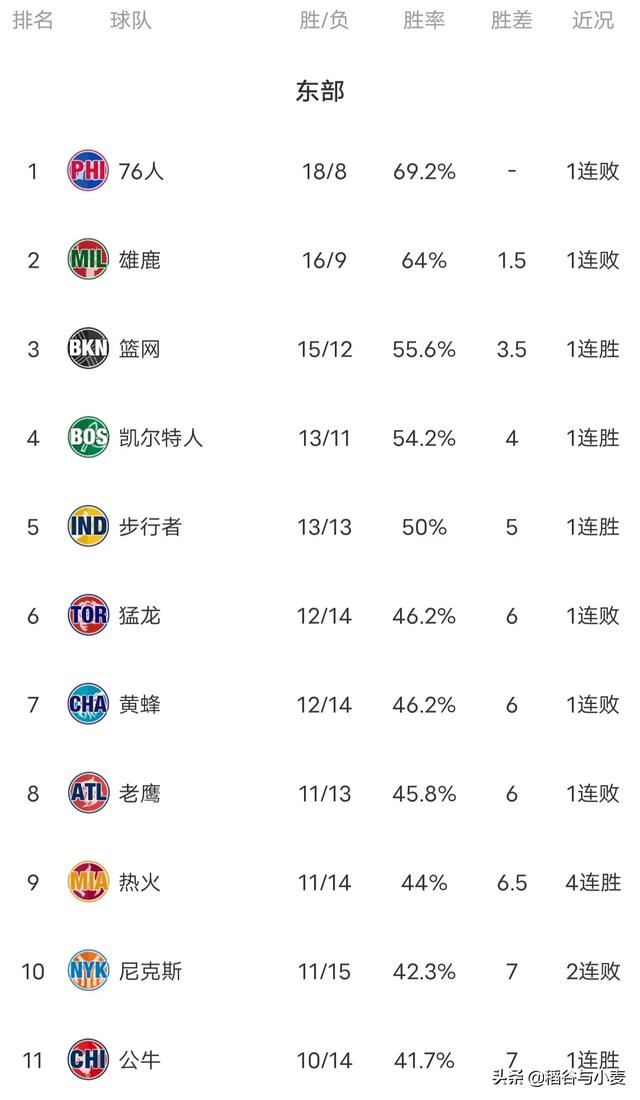The image size is (640, 1100).
Task: Click the Celtics BOS team logo
Action: point(88,438)
